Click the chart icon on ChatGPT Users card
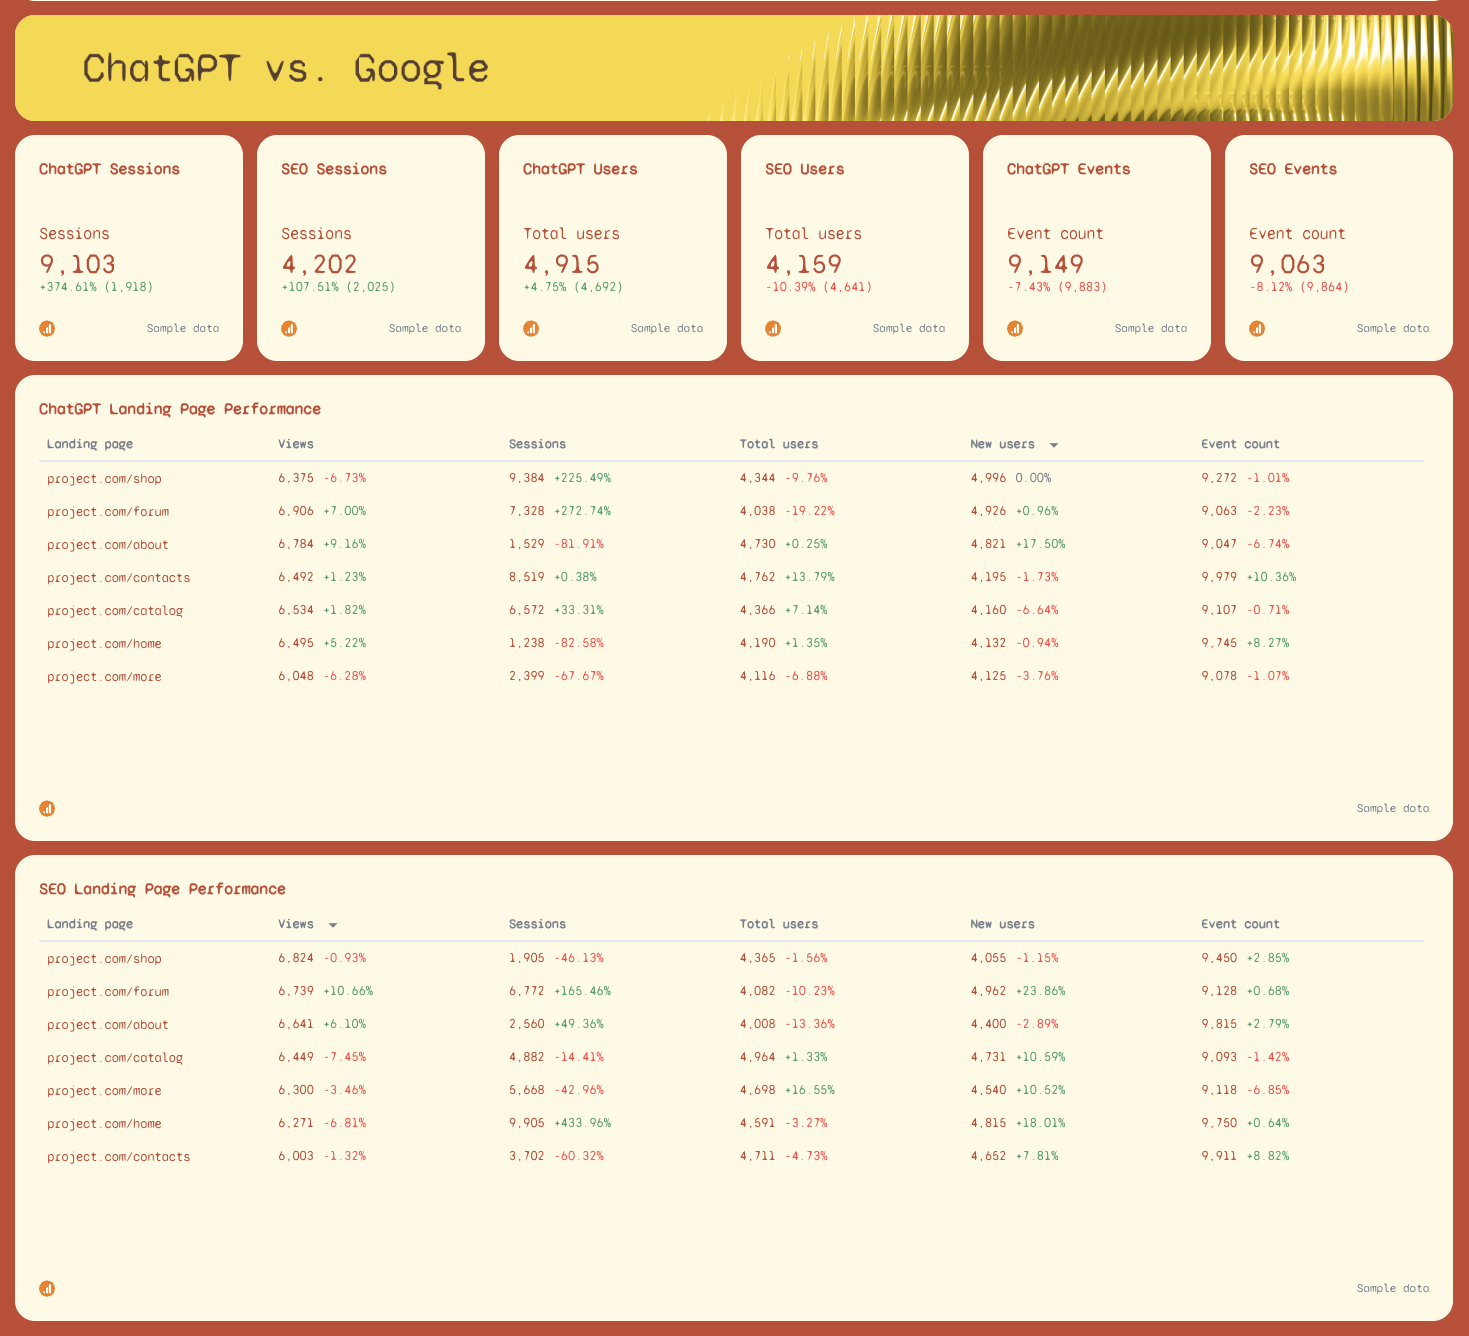The image size is (1469, 1336). (531, 328)
